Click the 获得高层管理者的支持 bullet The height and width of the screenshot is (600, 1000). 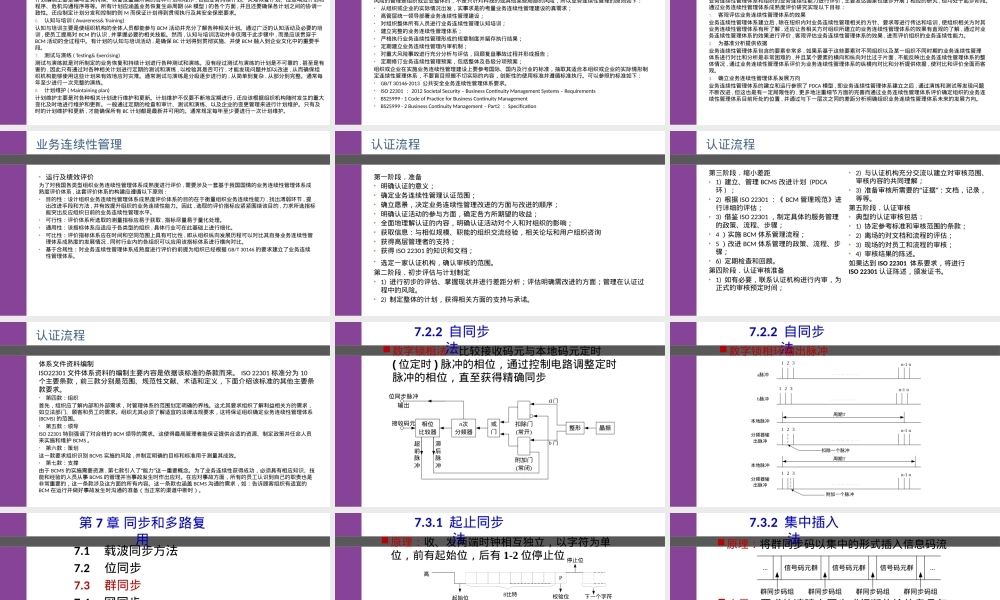415,242
